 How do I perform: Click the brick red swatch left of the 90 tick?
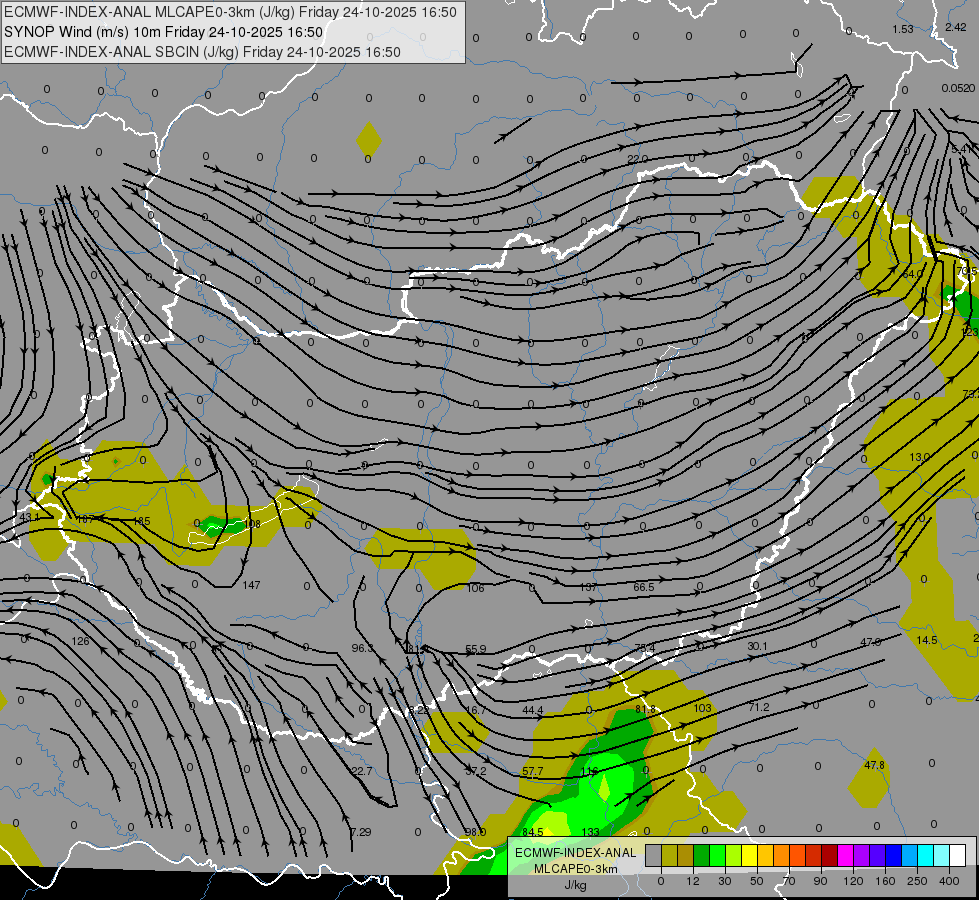[814, 855]
